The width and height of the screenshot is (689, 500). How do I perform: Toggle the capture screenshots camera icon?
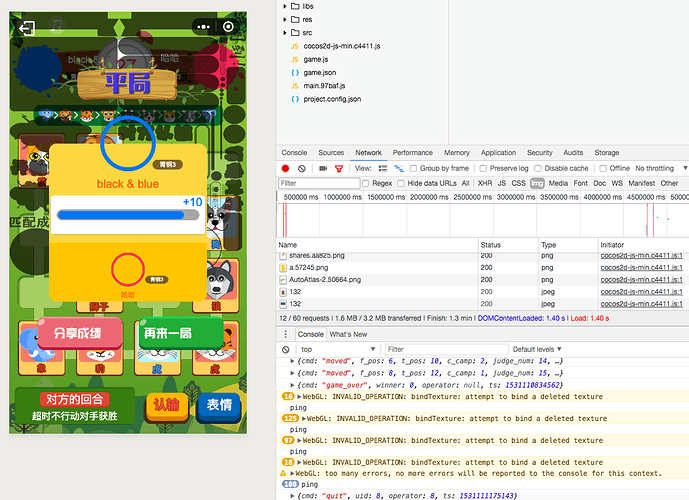click(x=323, y=168)
